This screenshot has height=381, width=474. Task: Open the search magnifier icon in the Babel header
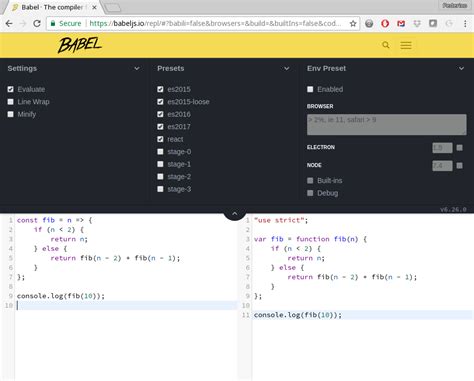pyautogui.click(x=386, y=45)
